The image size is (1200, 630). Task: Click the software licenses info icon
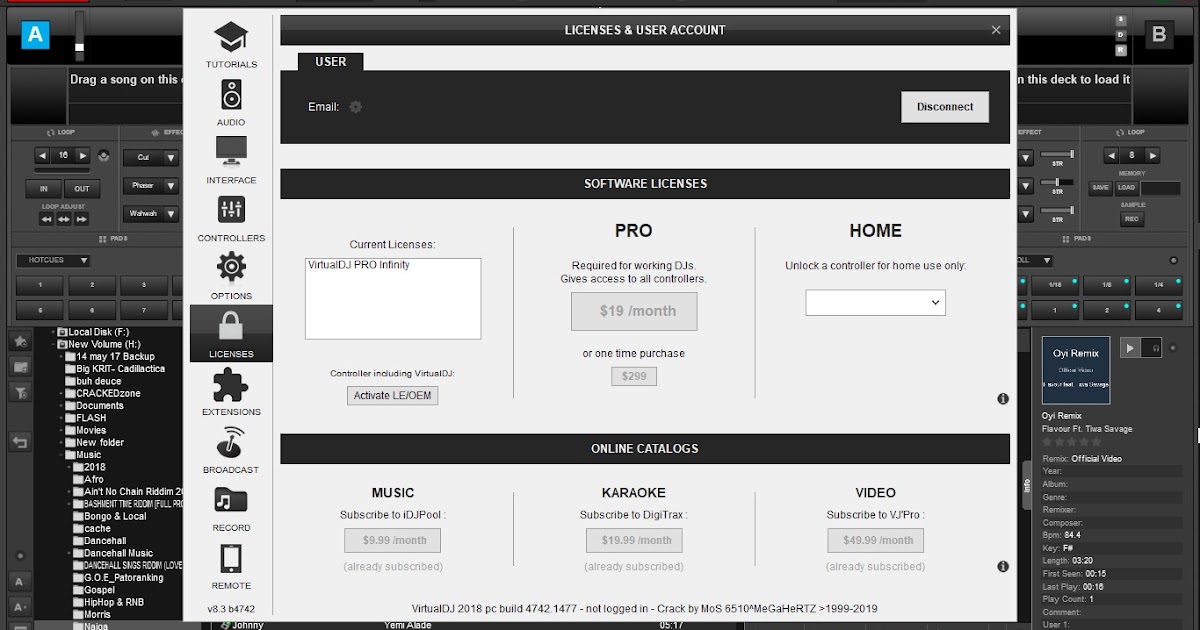point(1003,399)
